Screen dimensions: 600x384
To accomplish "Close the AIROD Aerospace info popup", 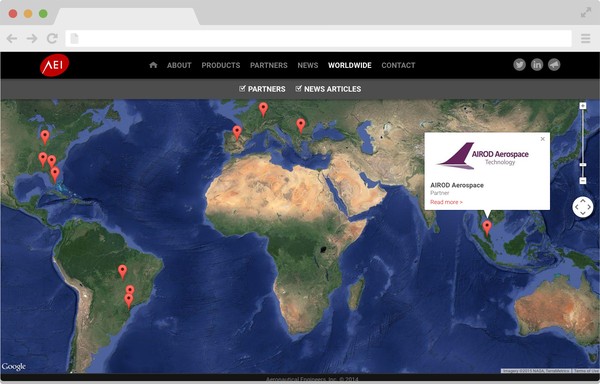I will click(x=543, y=139).
